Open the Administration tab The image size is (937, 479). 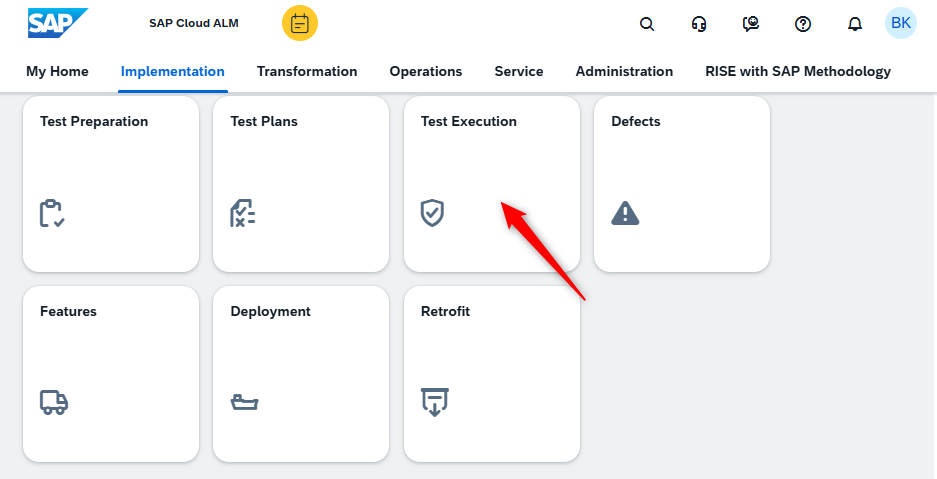pyautogui.click(x=624, y=72)
